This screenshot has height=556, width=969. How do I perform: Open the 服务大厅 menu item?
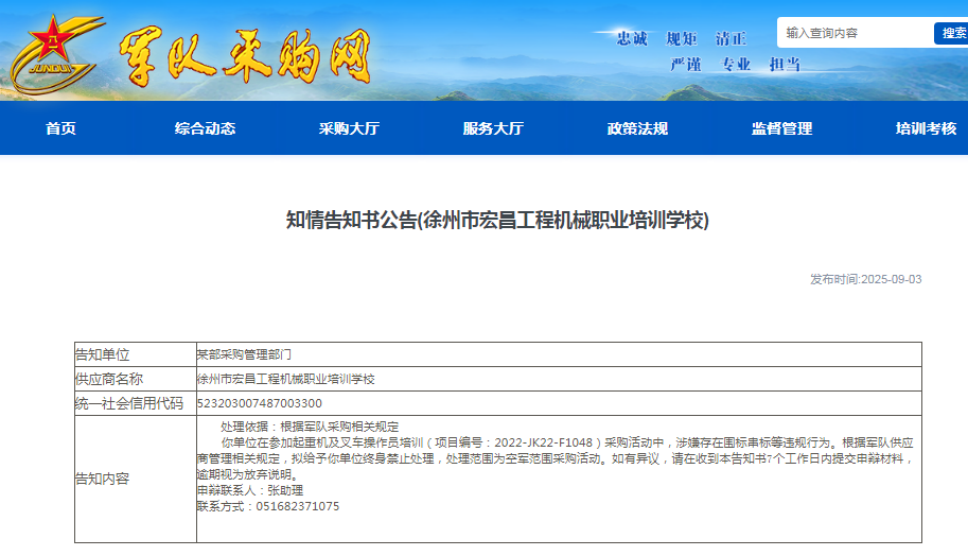point(493,128)
